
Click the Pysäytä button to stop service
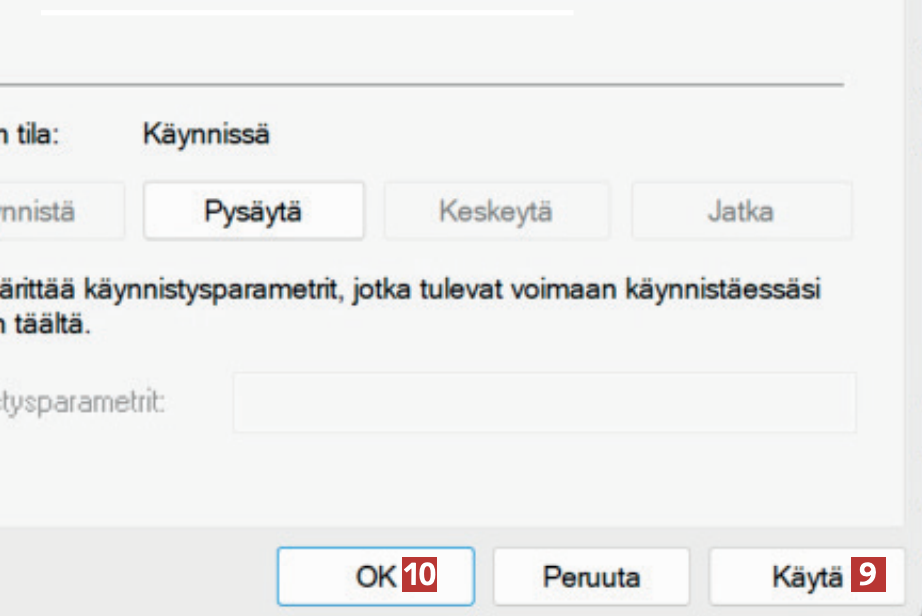253,211
